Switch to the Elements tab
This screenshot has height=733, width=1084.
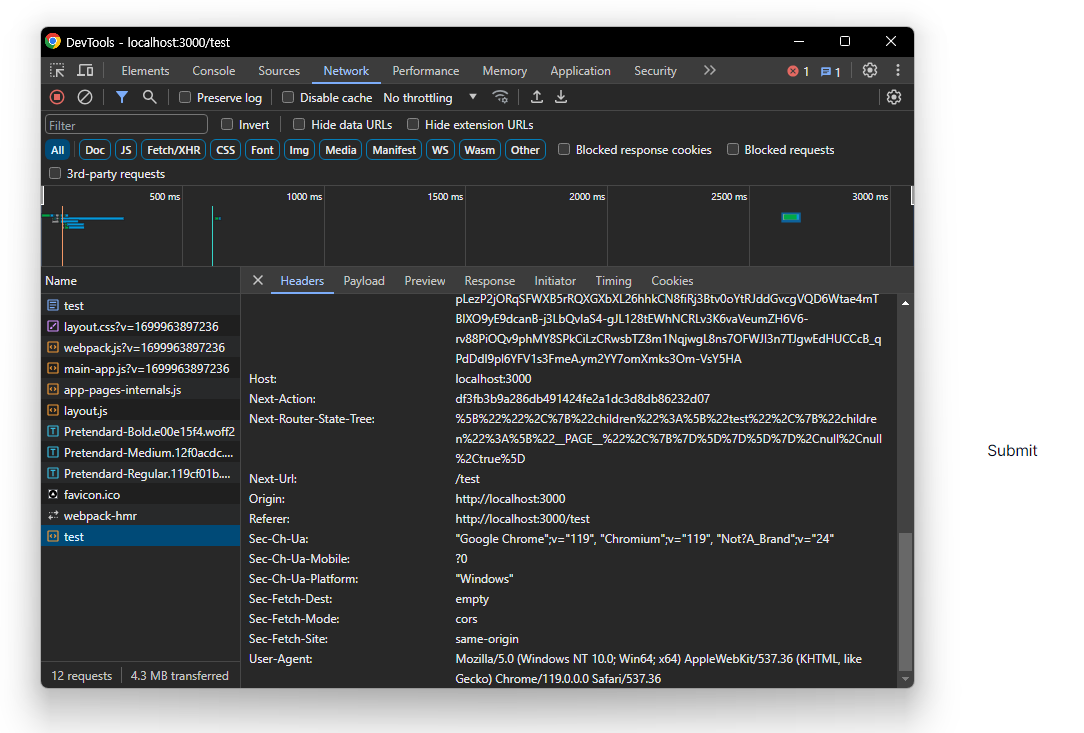click(145, 71)
